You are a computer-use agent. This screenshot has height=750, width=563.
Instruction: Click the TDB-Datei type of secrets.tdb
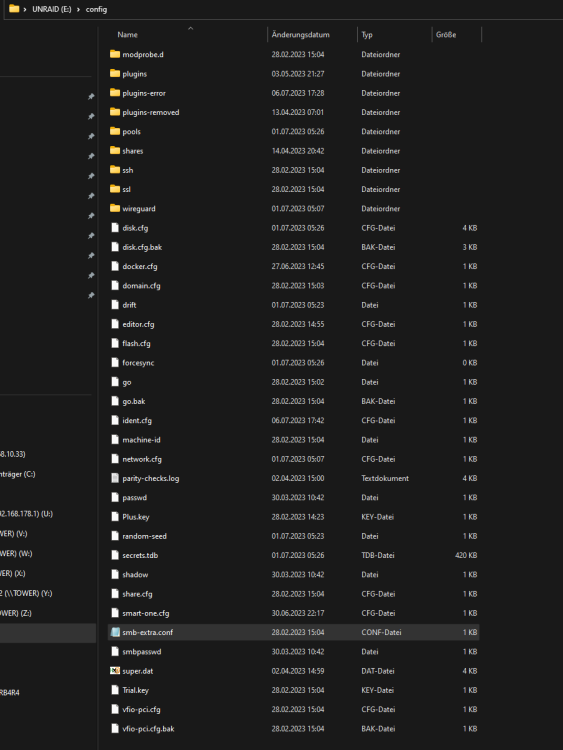pyautogui.click(x=378, y=555)
